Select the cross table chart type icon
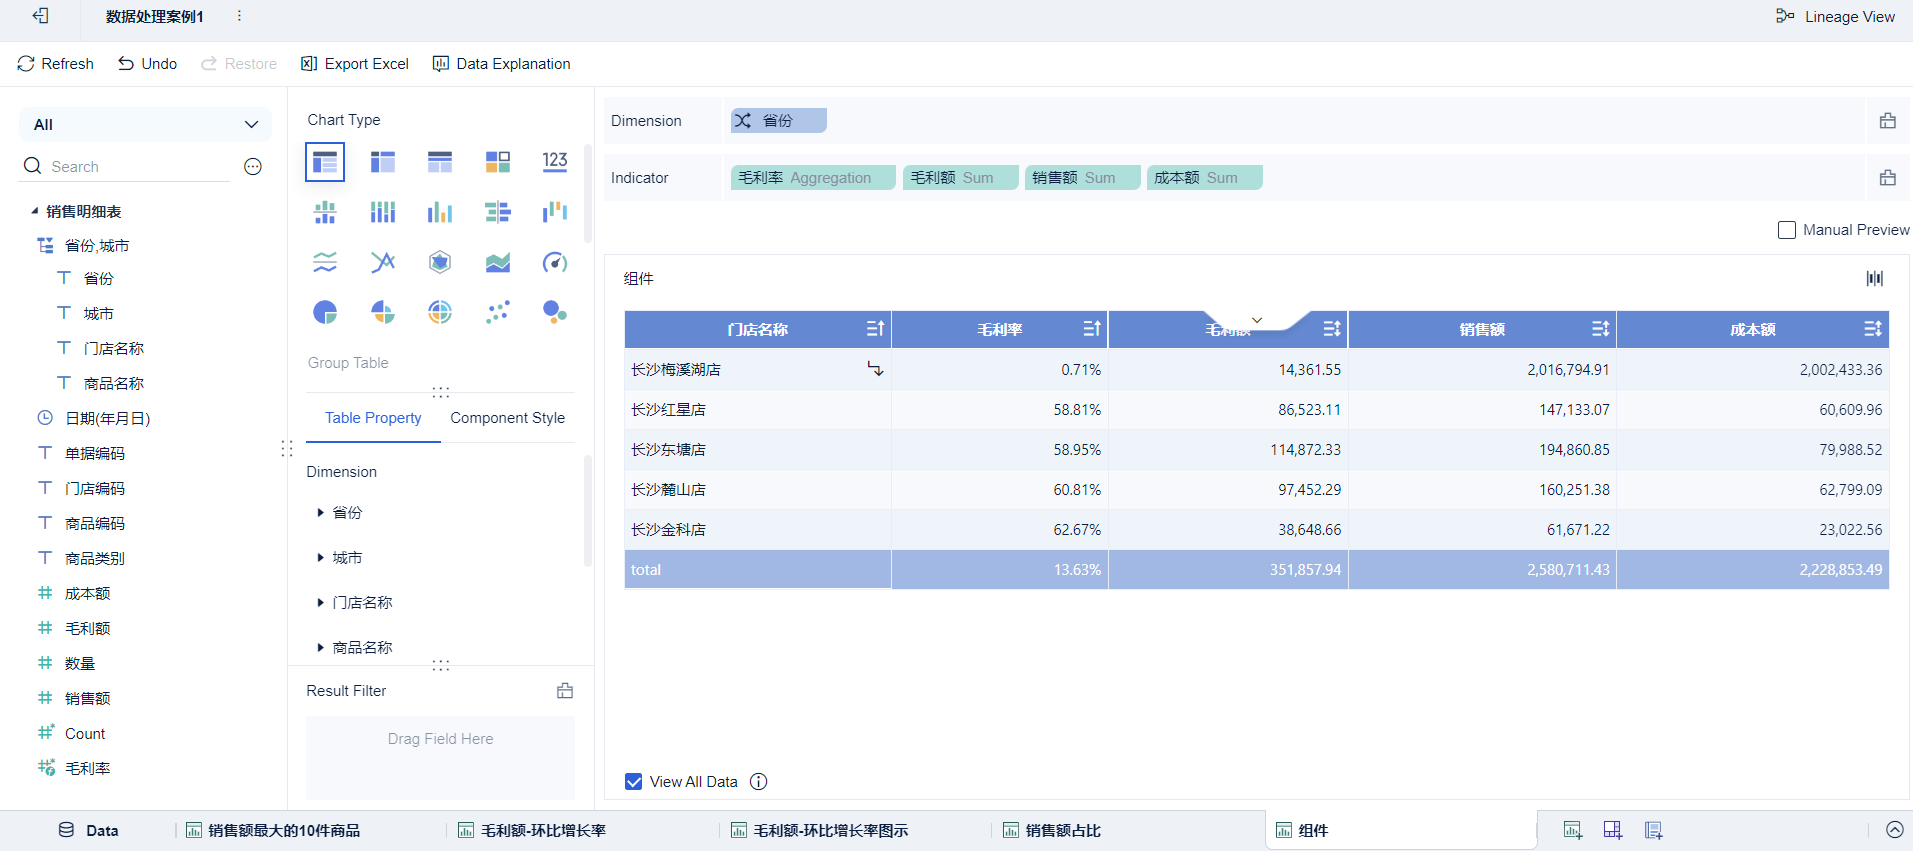The height and width of the screenshot is (851, 1913). click(383, 162)
